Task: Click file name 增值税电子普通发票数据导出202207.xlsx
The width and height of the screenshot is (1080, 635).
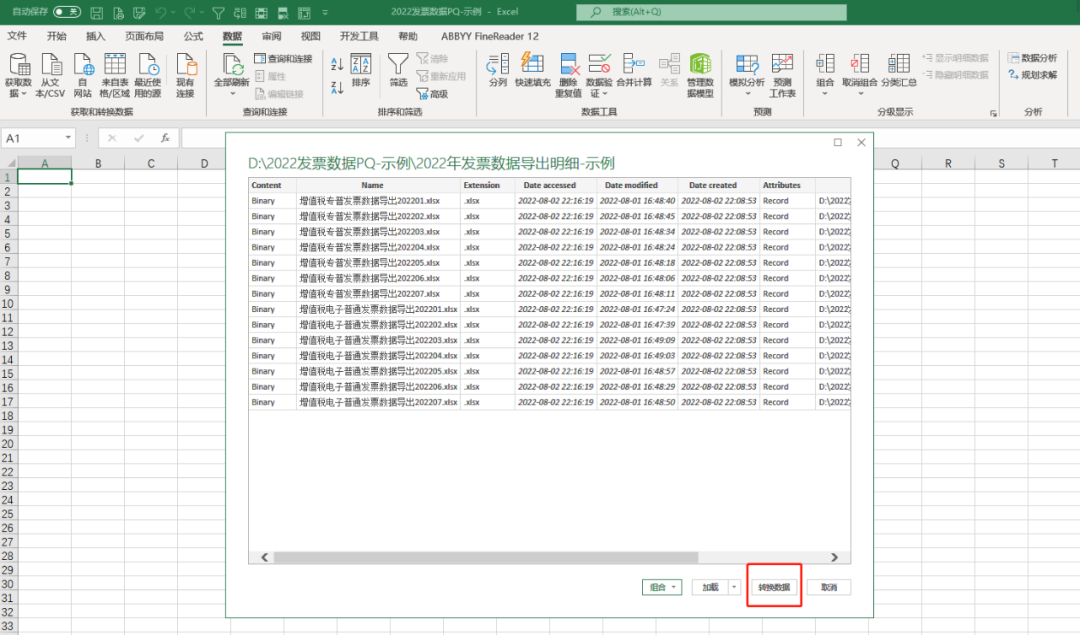Action: click(x=378, y=402)
